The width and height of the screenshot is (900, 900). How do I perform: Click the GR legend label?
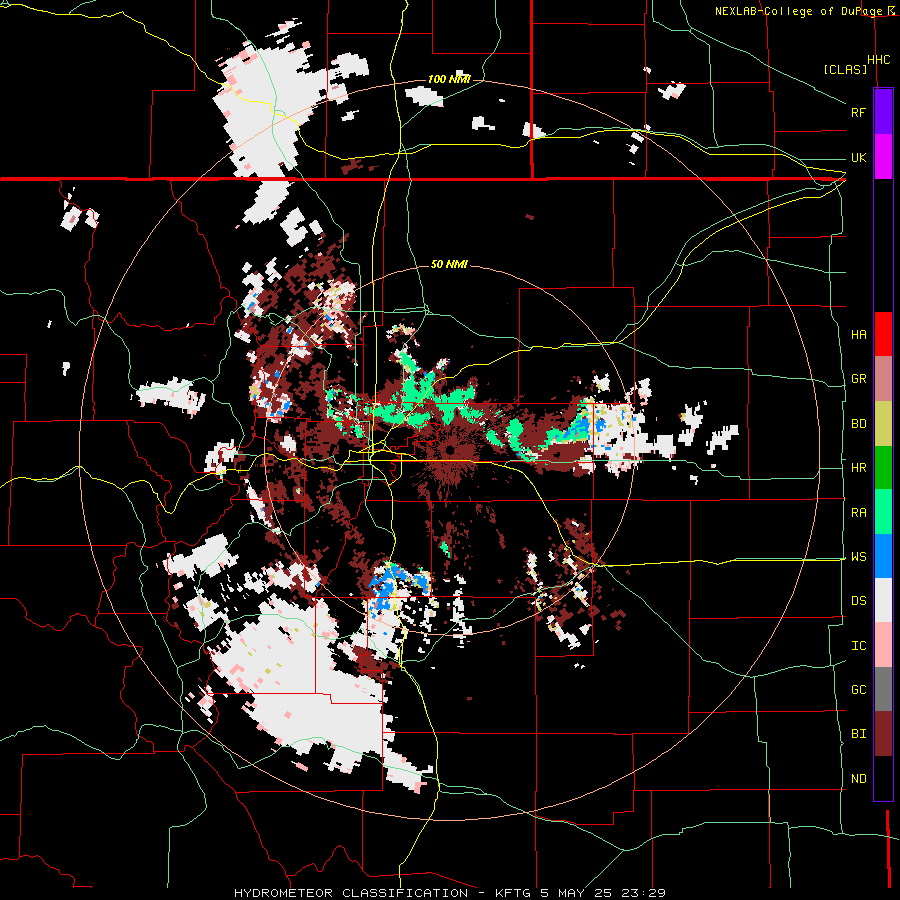(858, 379)
